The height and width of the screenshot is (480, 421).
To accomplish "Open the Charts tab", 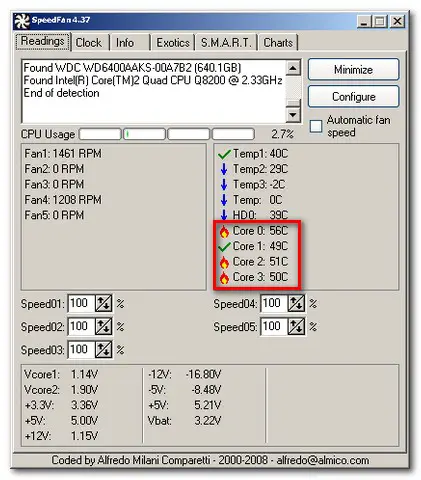I will 278,43.
